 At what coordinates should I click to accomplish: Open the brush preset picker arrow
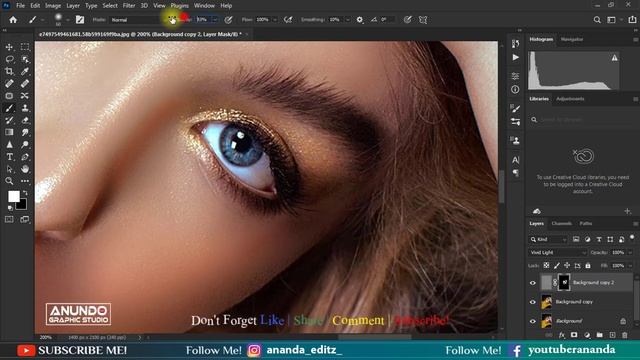tap(67, 20)
